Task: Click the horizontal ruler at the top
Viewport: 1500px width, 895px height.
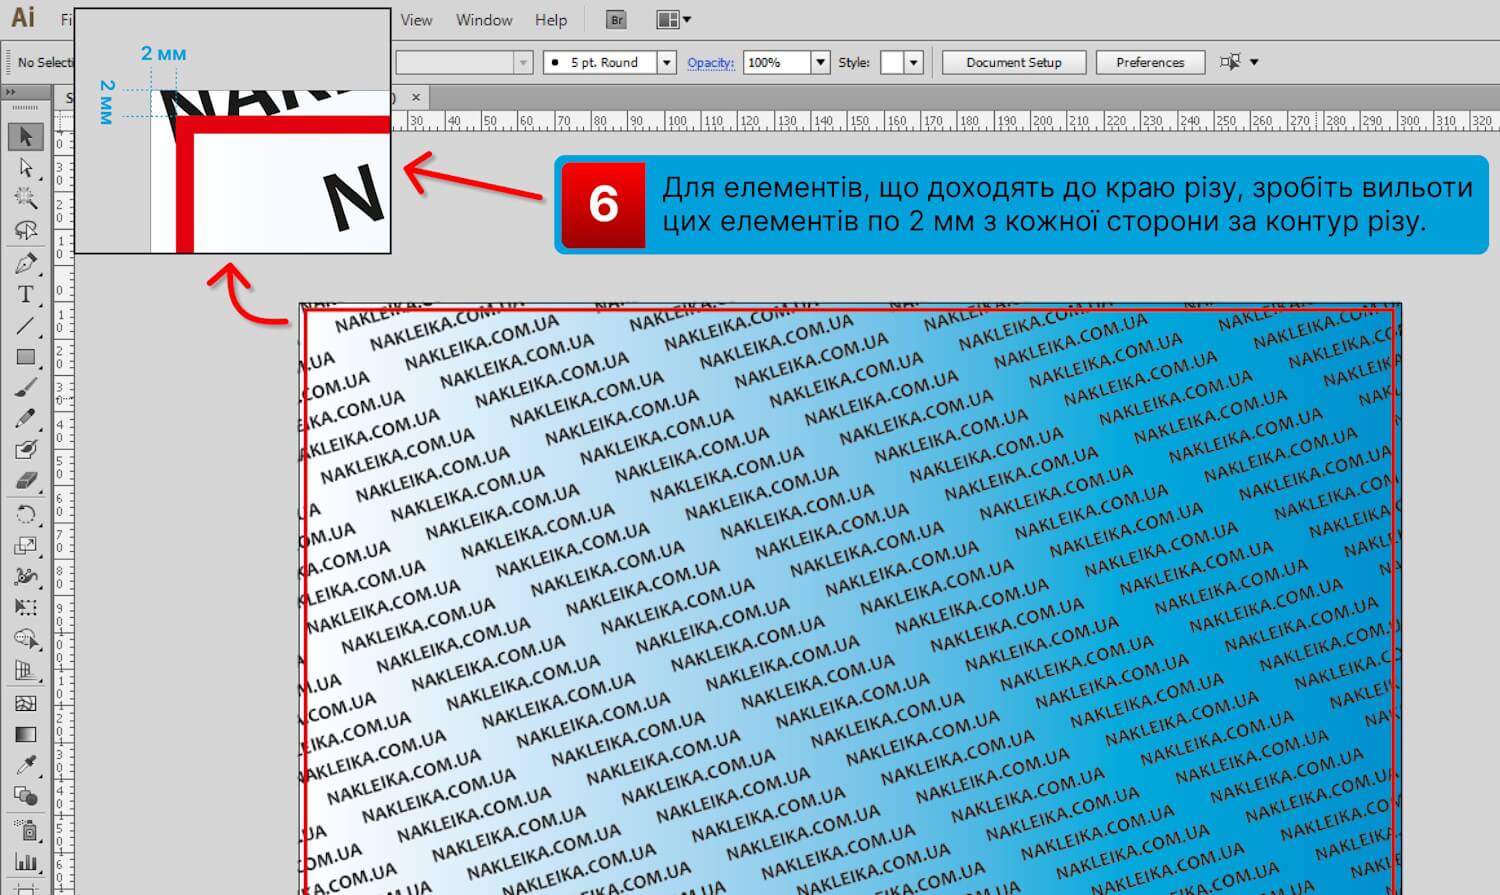Action: tap(945, 121)
